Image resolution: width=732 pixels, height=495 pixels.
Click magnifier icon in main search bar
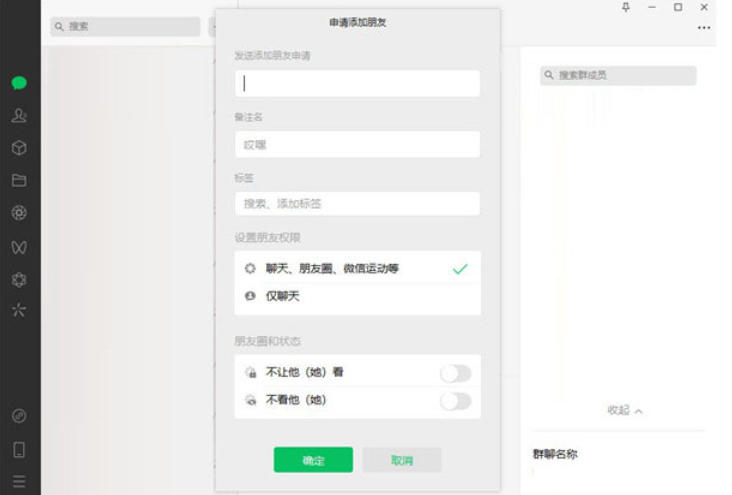tap(59, 27)
